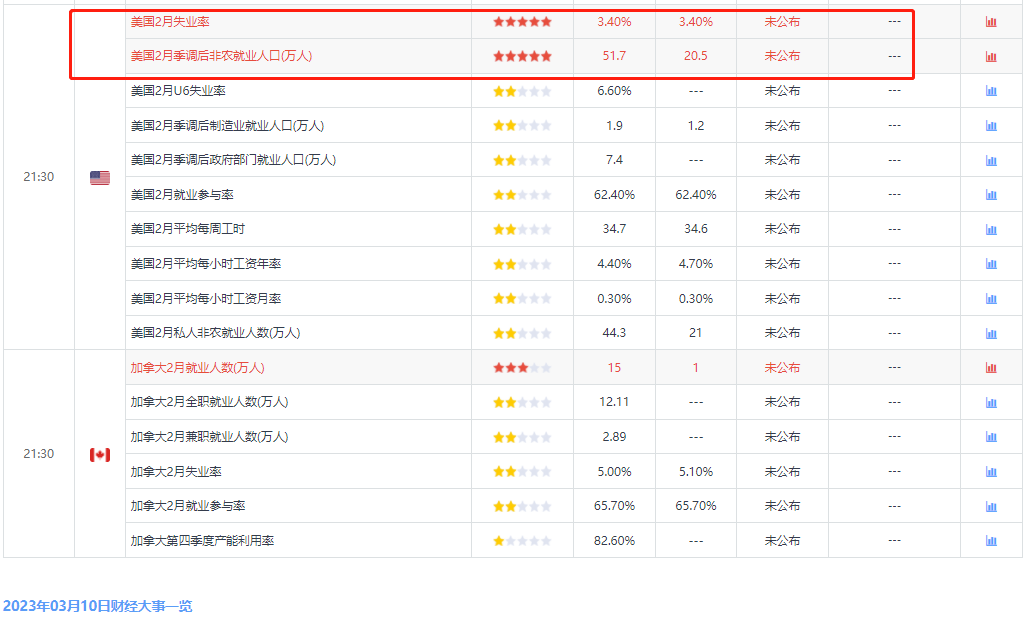Viewport: 1028px width, 621px height.
Task: Open 加拿大2月就业人数(万人) red link
Action: point(197,368)
